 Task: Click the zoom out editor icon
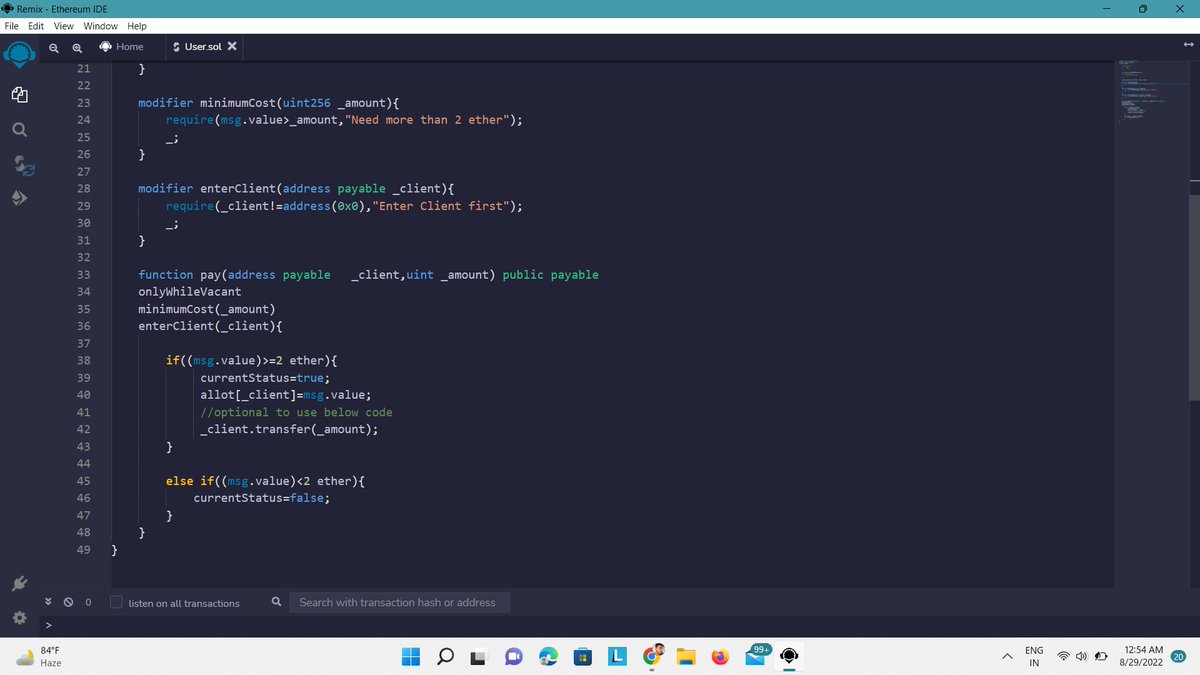pyautogui.click(x=54, y=47)
